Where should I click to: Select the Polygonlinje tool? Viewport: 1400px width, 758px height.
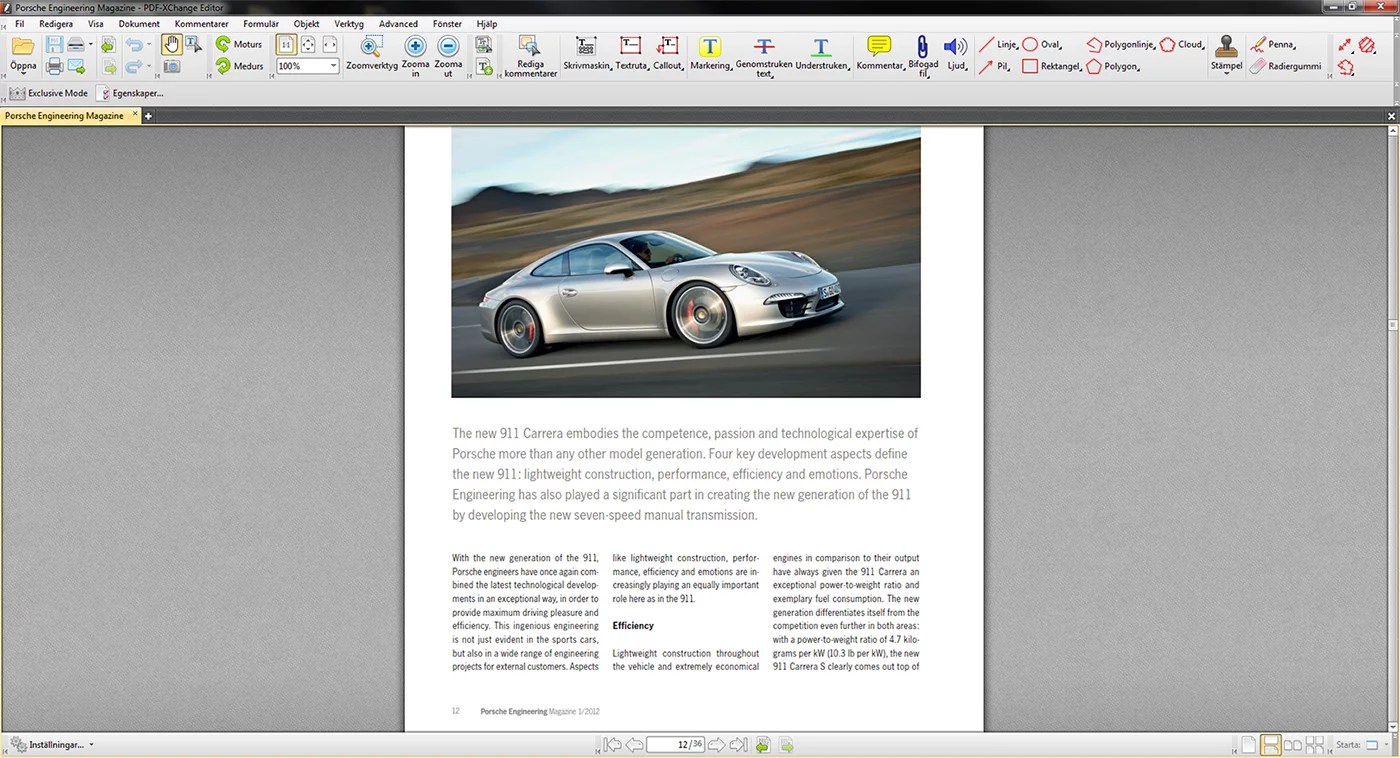coord(1121,45)
